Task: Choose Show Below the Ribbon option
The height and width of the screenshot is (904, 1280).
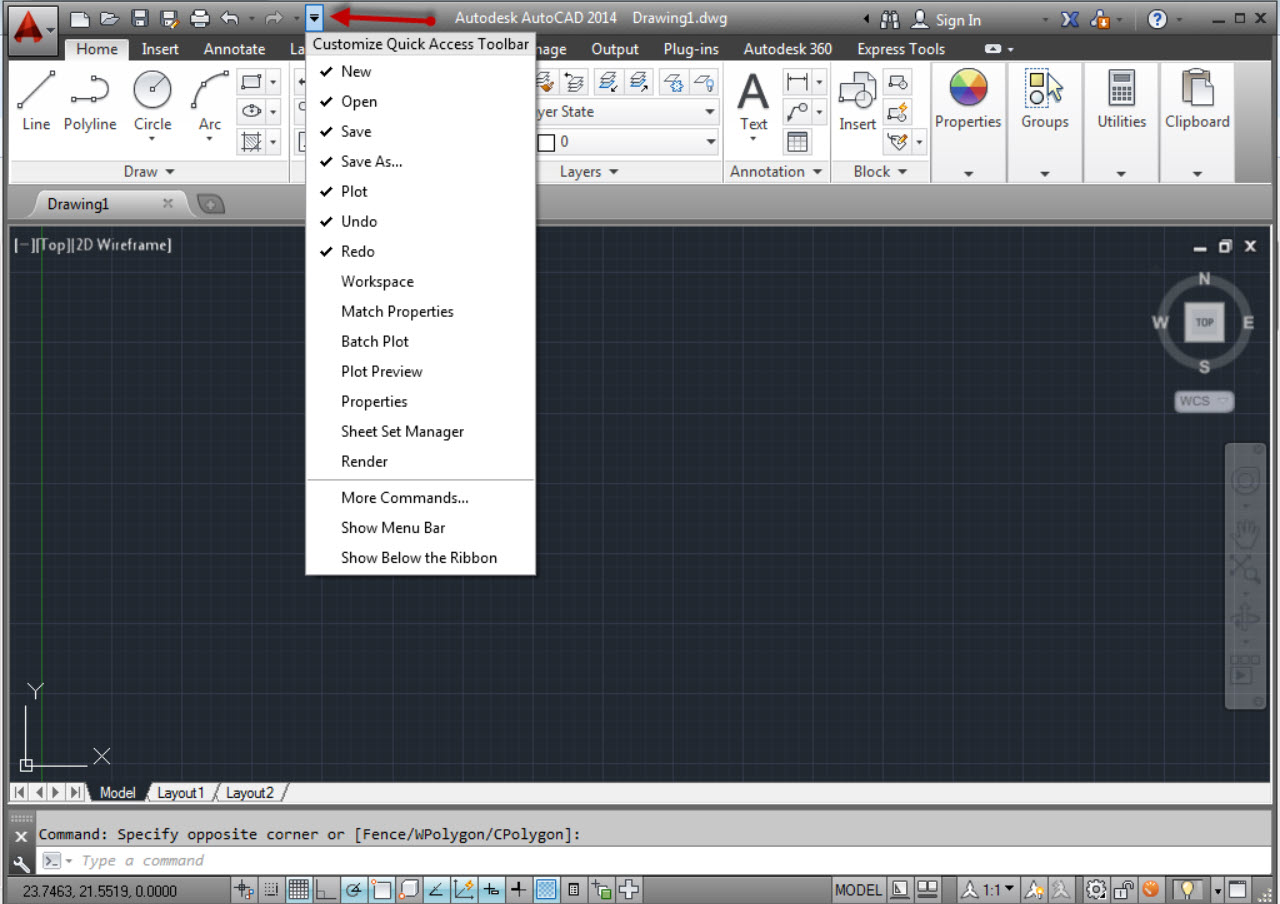Action: [420, 557]
